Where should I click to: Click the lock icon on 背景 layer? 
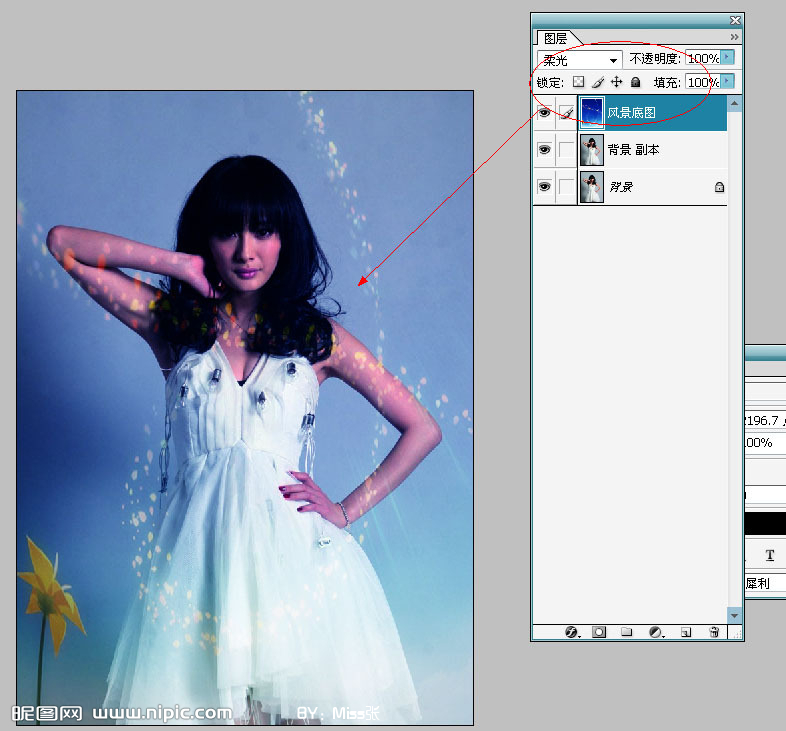coord(719,187)
